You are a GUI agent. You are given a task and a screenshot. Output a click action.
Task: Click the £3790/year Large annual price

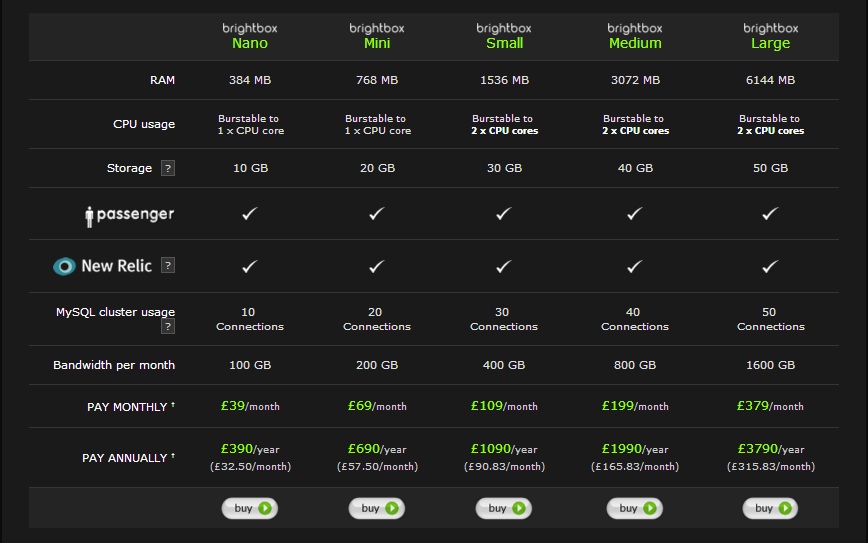770,449
